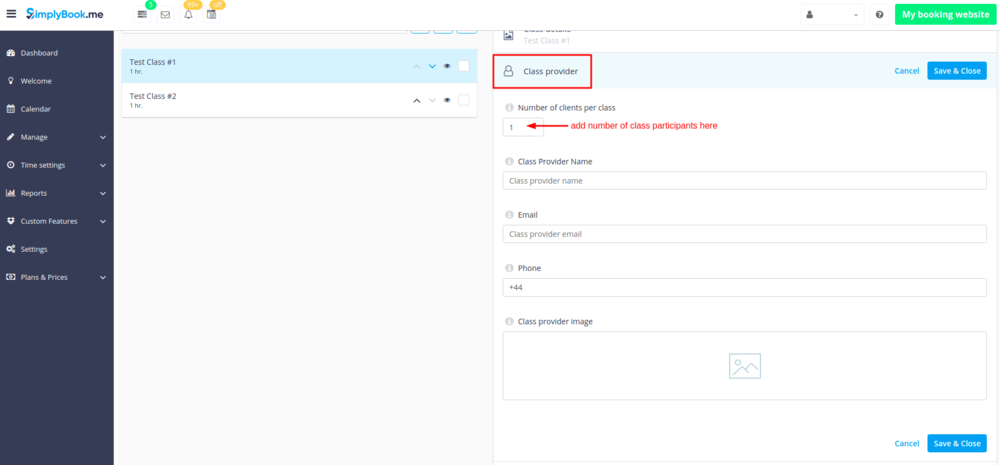
Task: Click info icon beside Class Provider Name
Action: [509, 161]
